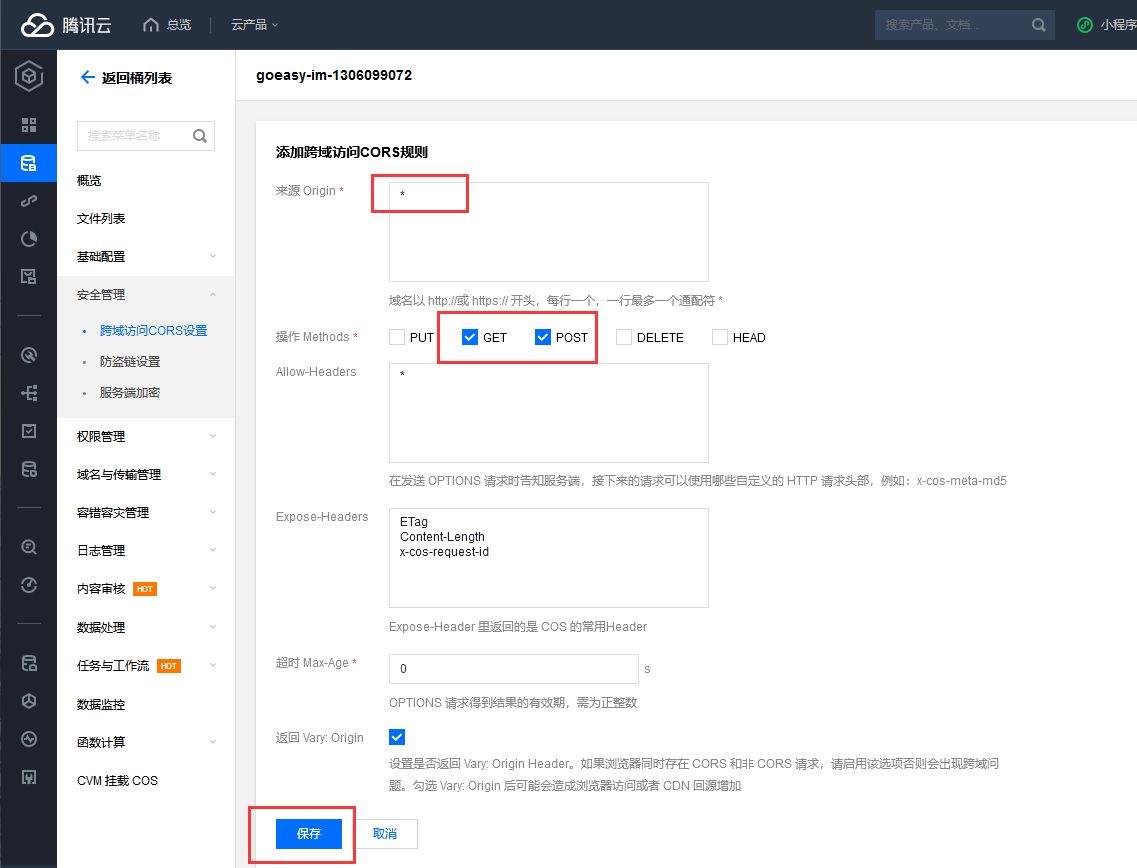Screen dimensions: 1137x868
Task: Enable the PUT method checkbox
Action: pyautogui.click(x=397, y=337)
